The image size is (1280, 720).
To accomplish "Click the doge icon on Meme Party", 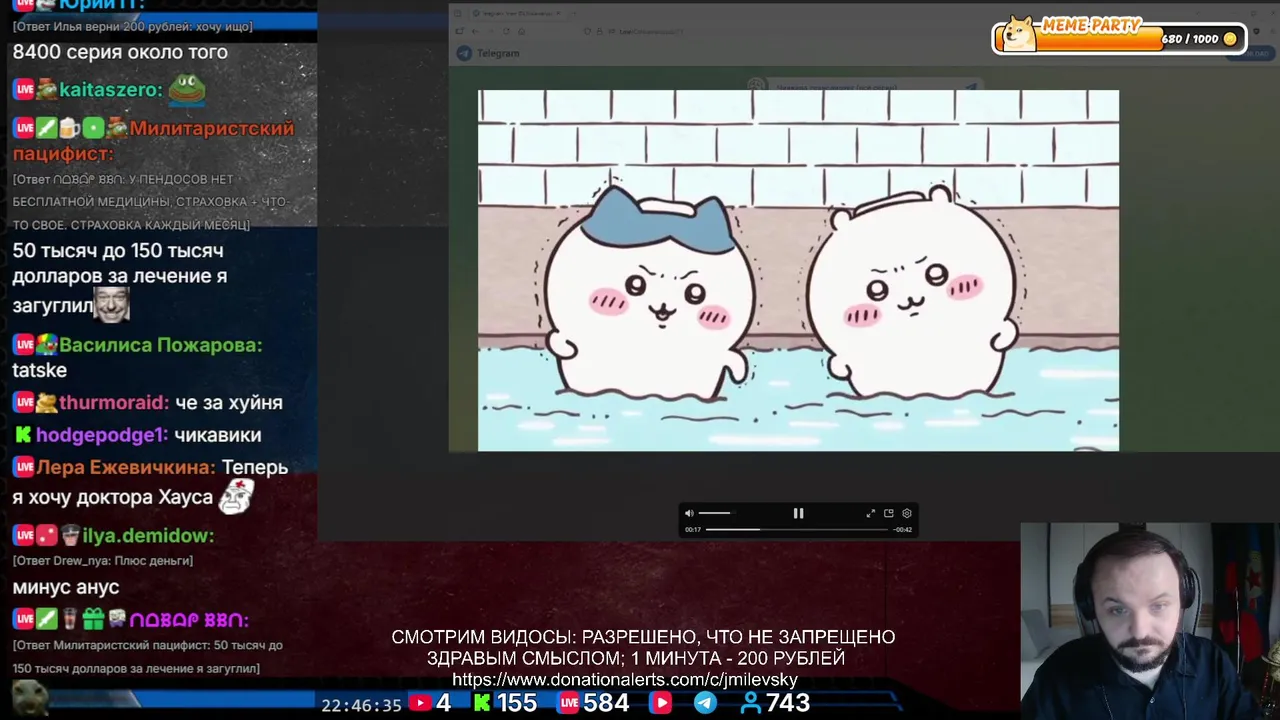I will click(1019, 33).
